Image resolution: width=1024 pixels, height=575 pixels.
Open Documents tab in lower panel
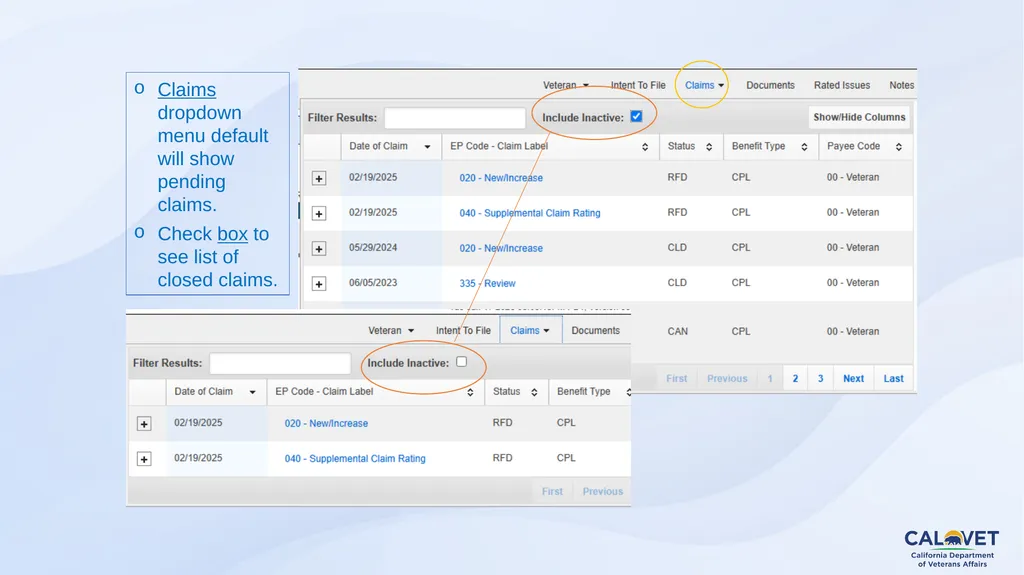point(596,331)
